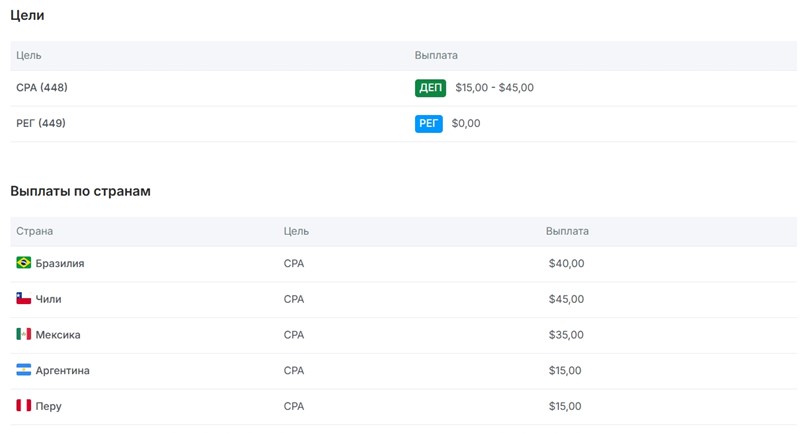Click the Peru flag icon
Image resolution: width=803 pixels, height=433 pixels.
pyautogui.click(x=24, y=406)
